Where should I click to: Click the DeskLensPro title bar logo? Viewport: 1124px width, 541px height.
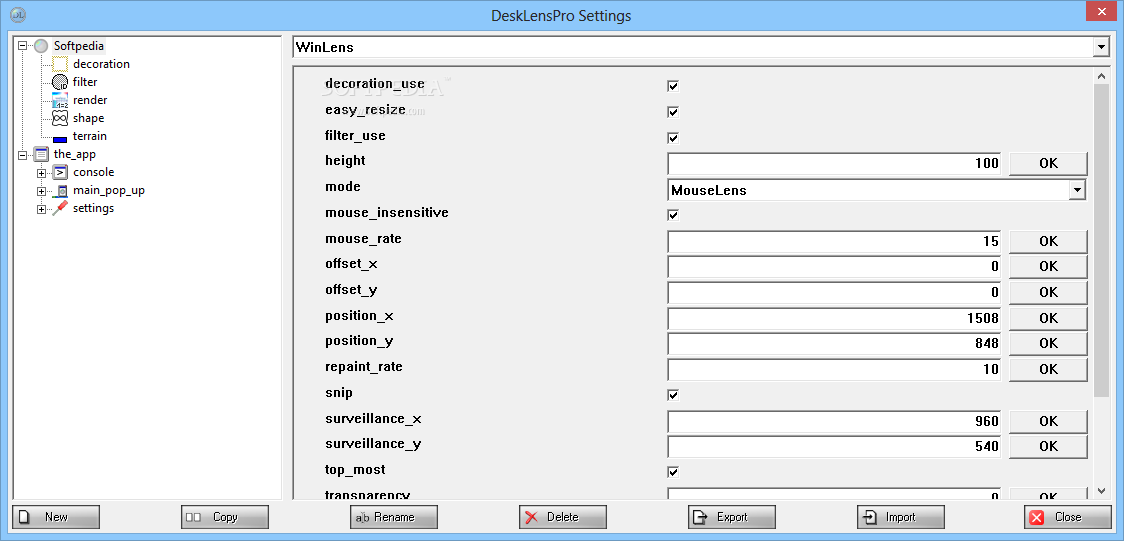click(x=19, y=16)
